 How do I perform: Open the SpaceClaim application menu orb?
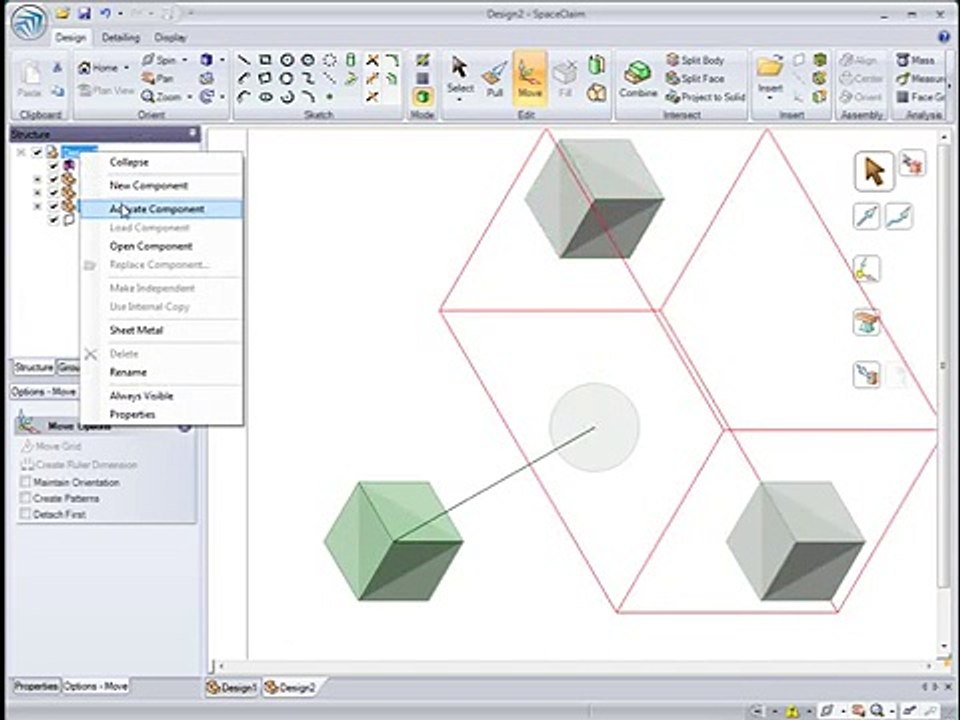click(x=29, y=24)
